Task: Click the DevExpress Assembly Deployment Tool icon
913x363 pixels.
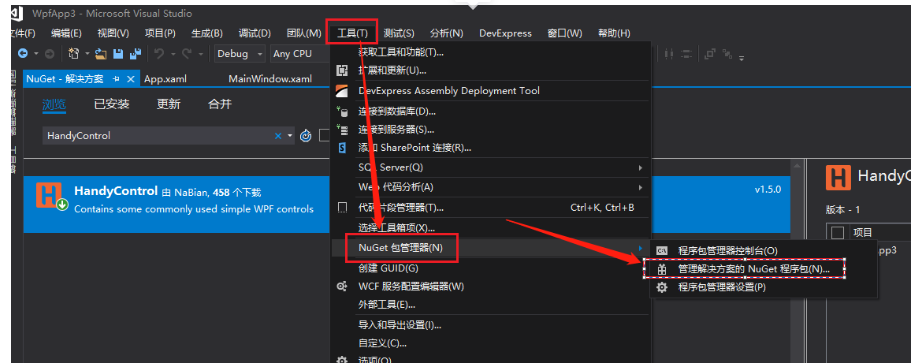Action: 342,91
